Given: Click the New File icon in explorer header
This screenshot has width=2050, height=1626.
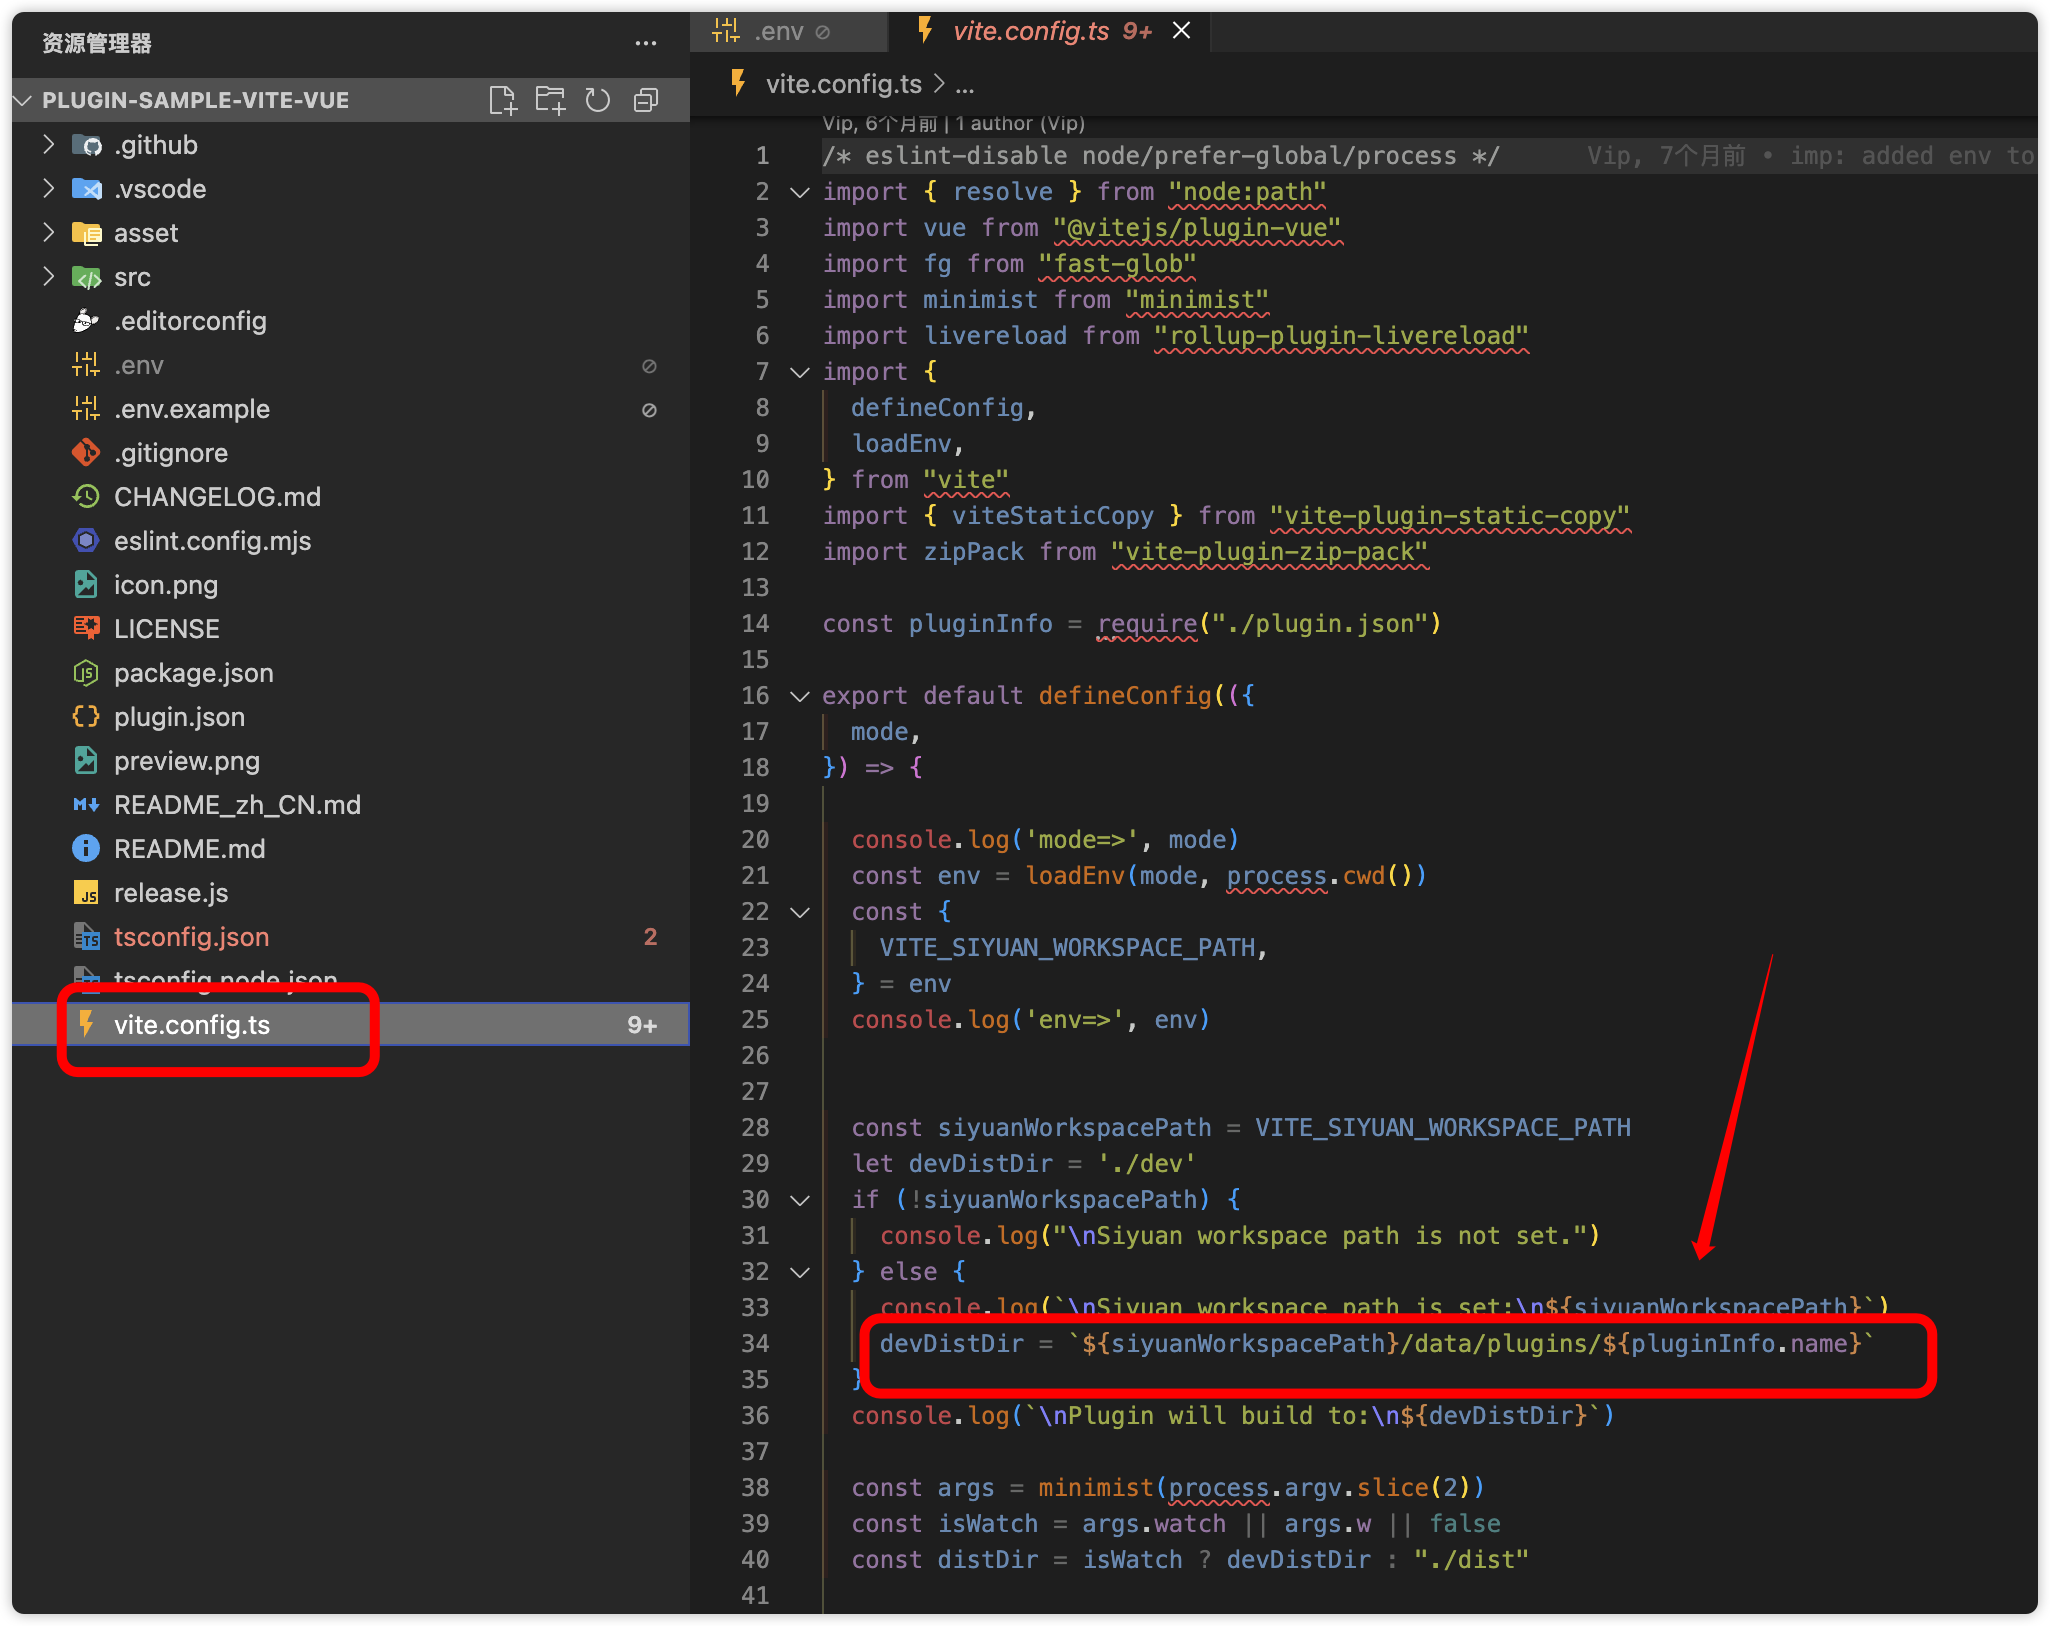Looking at the screenshot, I should pyautogui.click(x=502, y=100).
